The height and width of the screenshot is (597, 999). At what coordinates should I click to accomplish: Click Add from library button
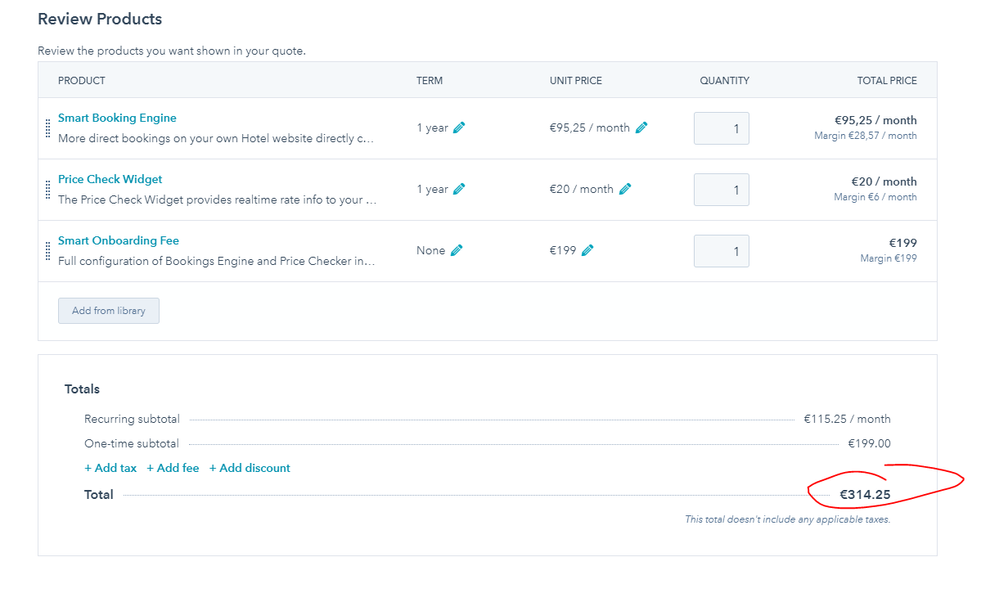(x=109, y=311)
